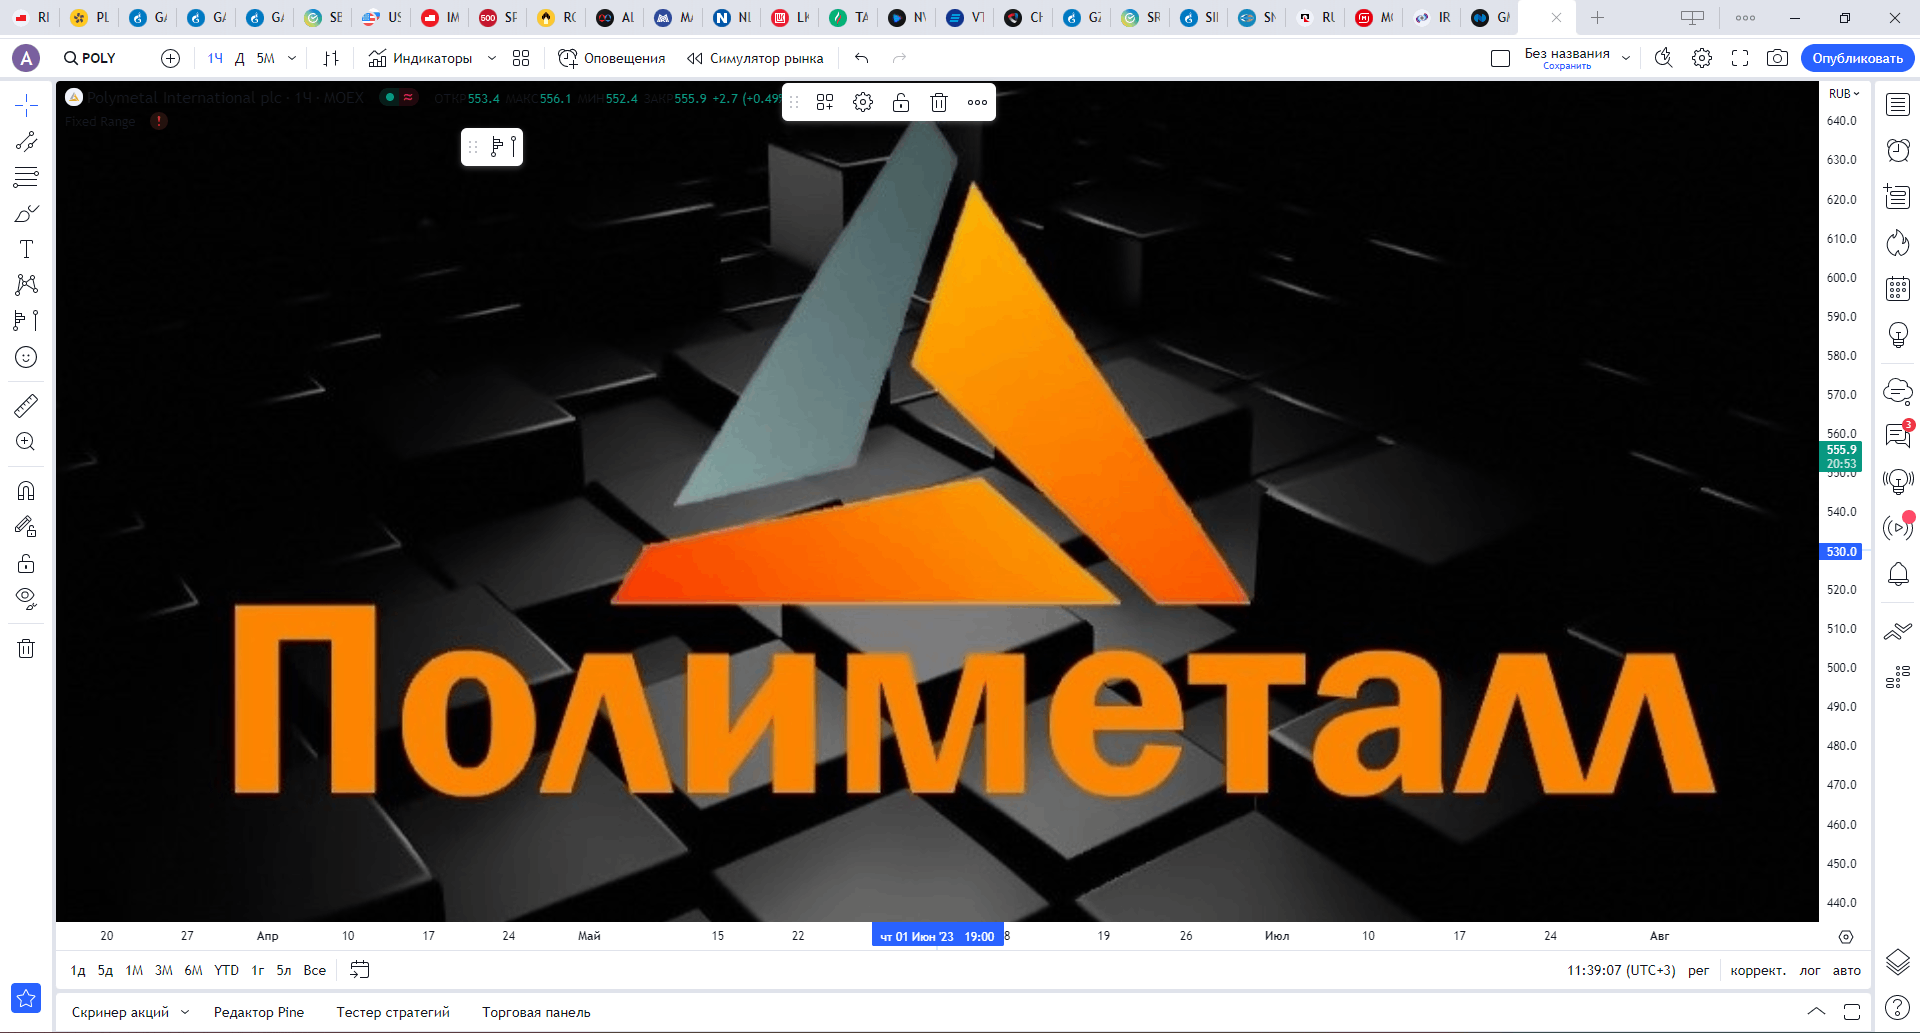Hide all drawings with eye icon
This screenshot has height=1033, width=1920.
pyautogui.click(x=26, y=599)
